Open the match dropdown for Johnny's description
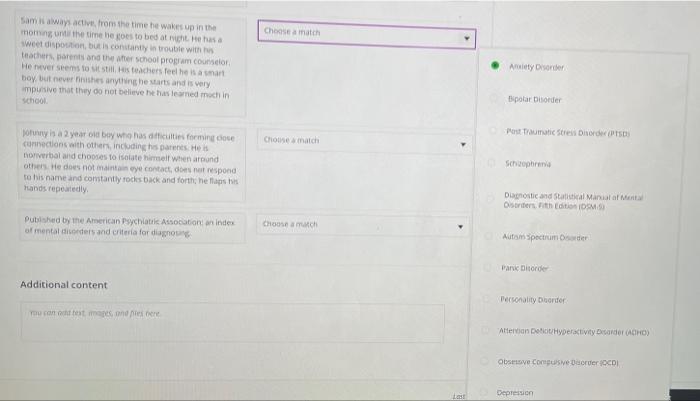700x401 pixels. (x=364, y=141)
